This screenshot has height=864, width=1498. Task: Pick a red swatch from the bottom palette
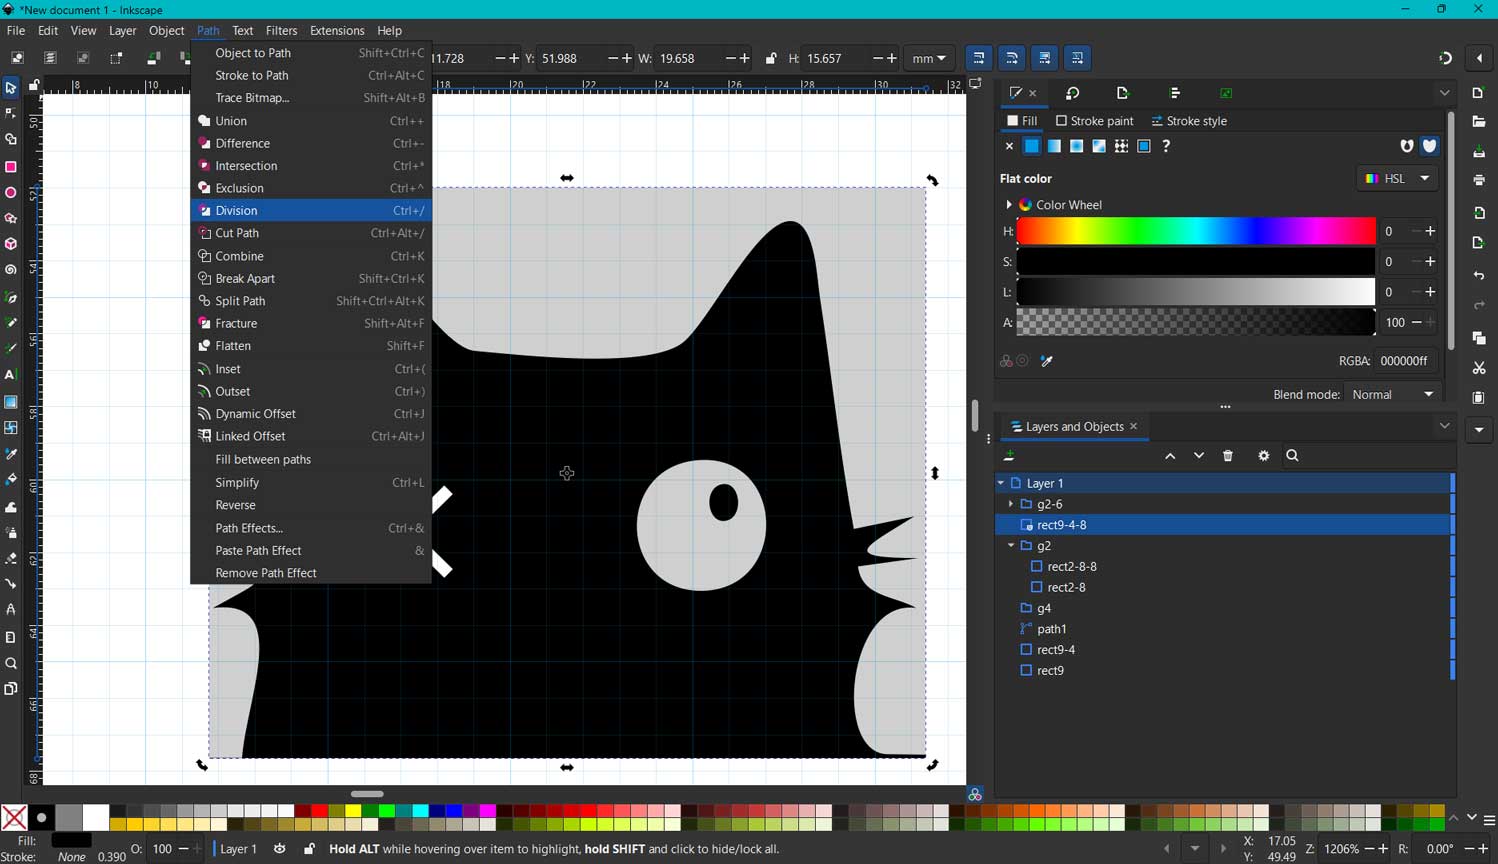coord(318,812)
